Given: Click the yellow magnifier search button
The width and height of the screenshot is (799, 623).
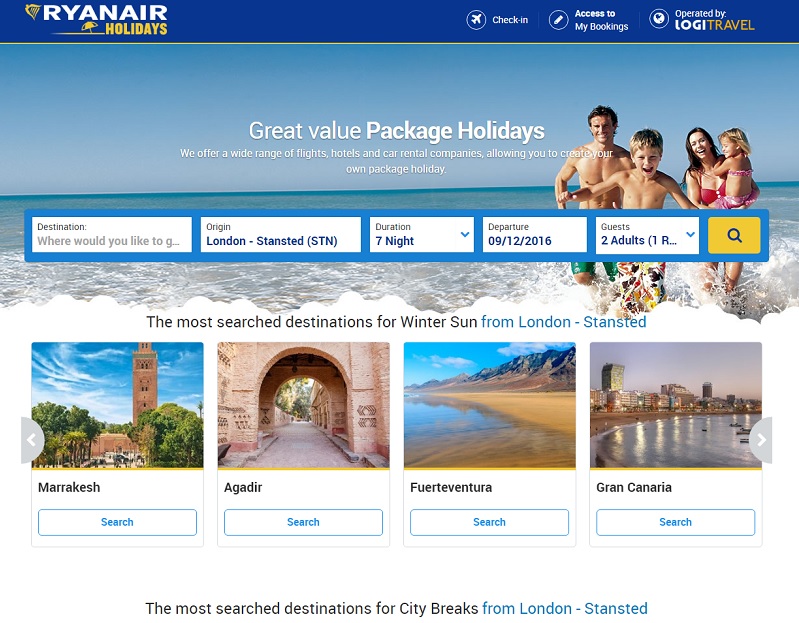Looking at the screenshot, I should (x=734, y=235).
